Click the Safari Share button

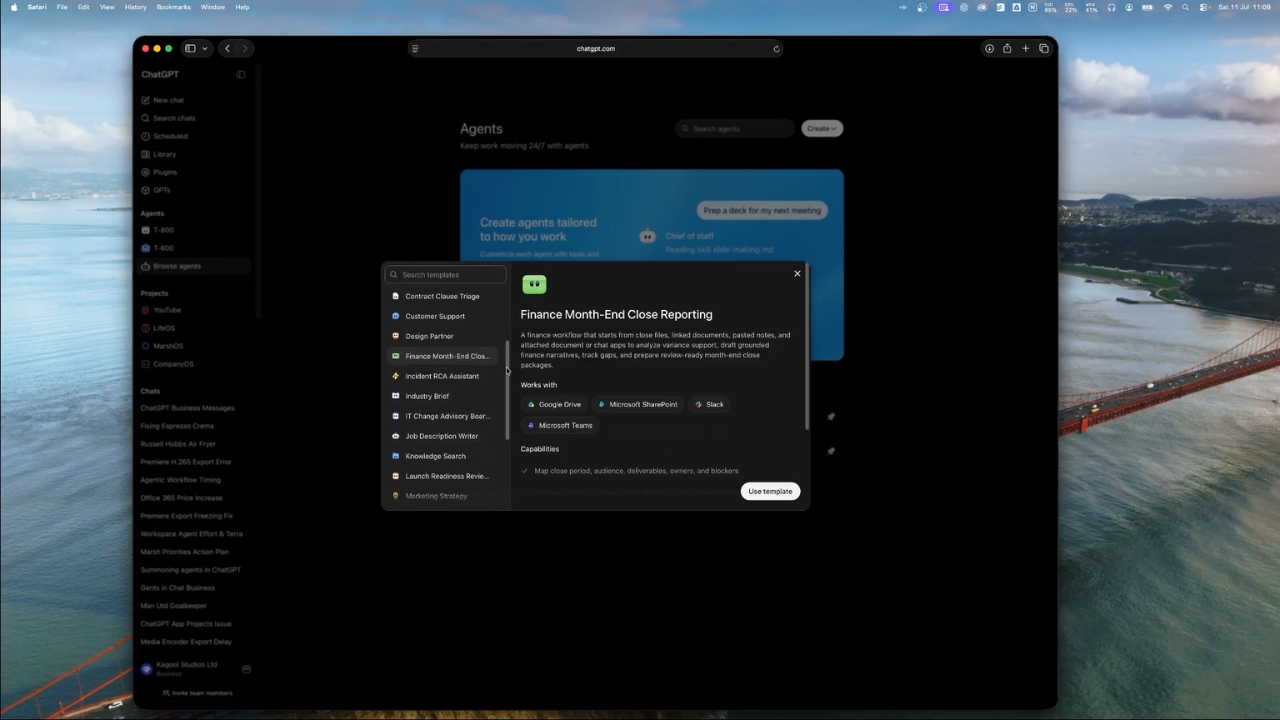tap(1007, 48)
